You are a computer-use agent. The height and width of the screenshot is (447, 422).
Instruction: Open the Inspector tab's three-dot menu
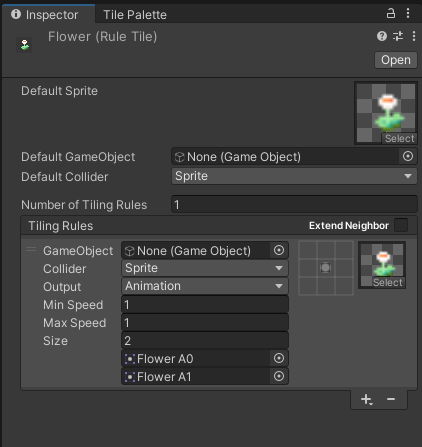click(408, 13)
